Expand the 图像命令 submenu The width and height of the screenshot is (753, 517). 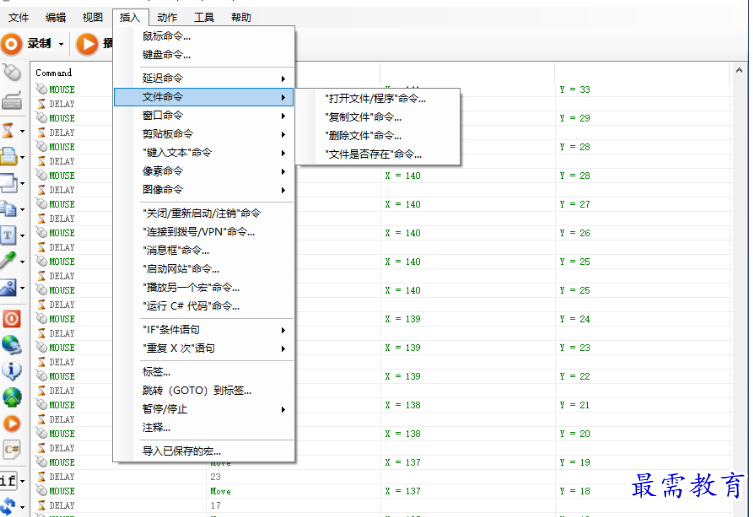(x=204, y=190)
